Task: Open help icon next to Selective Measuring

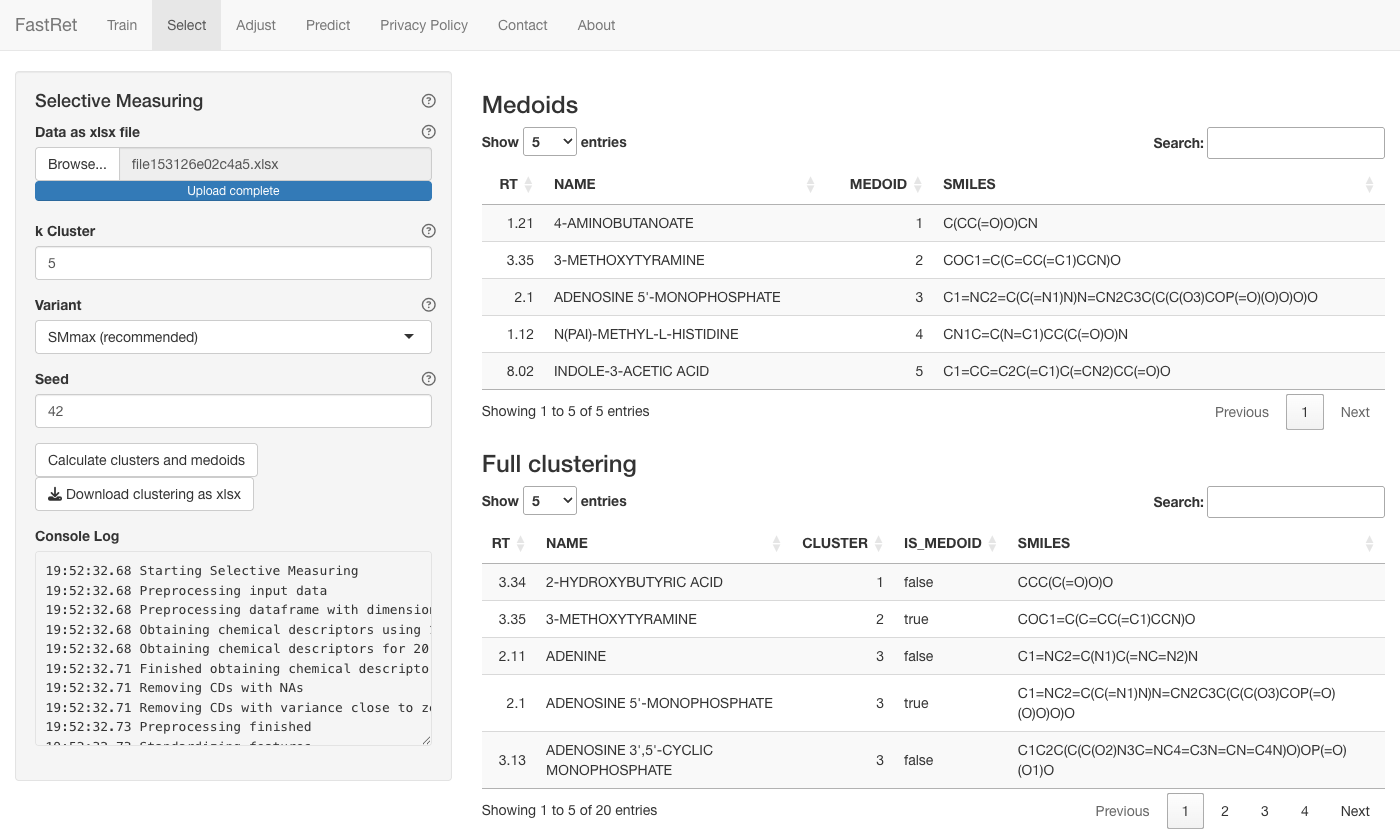Action: pyautogui.click(x=429, y=101)
